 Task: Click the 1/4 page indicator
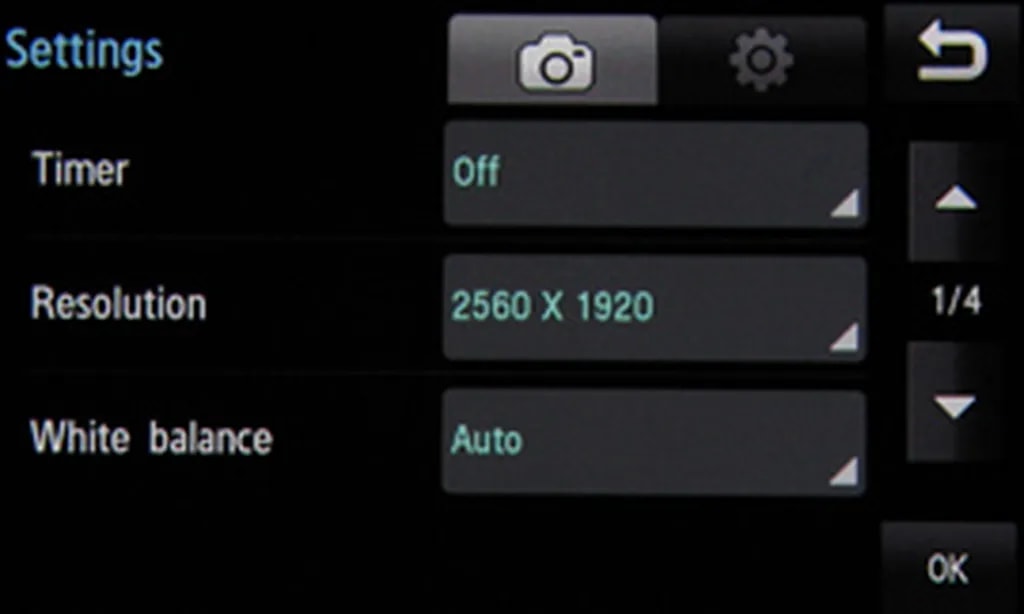coord(957,300)
